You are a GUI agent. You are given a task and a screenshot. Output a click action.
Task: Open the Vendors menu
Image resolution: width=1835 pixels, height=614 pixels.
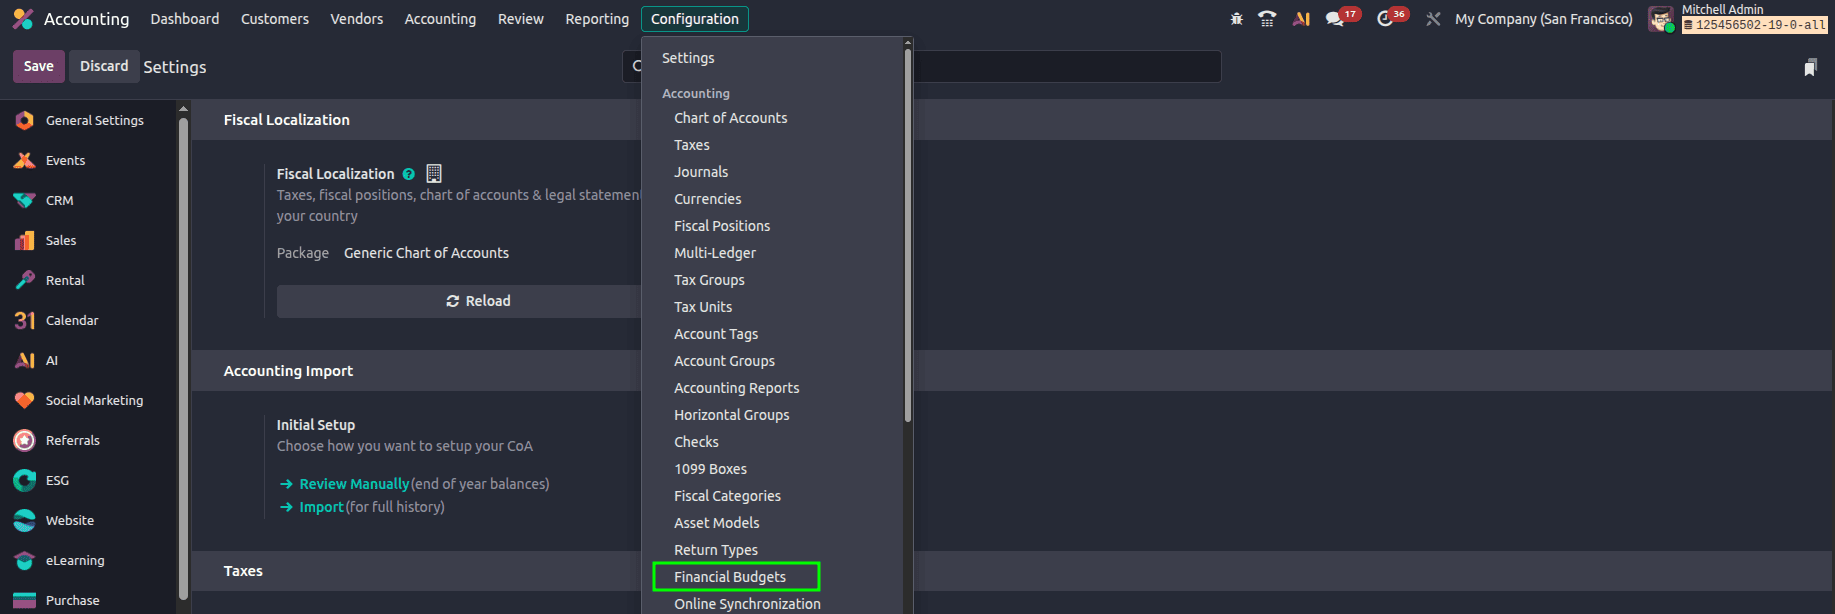(357, 19)
